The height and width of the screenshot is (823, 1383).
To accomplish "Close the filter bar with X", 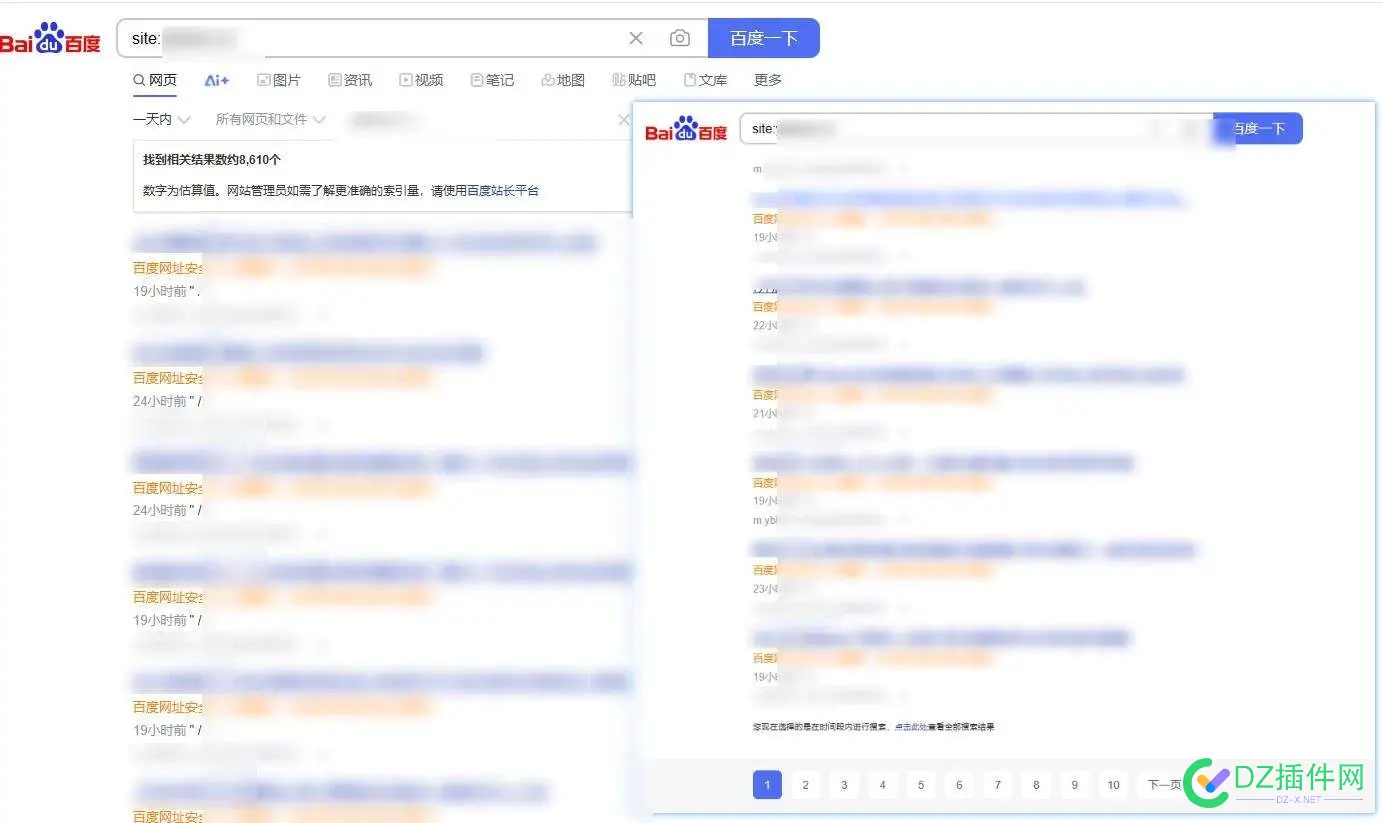I will 624,120.
